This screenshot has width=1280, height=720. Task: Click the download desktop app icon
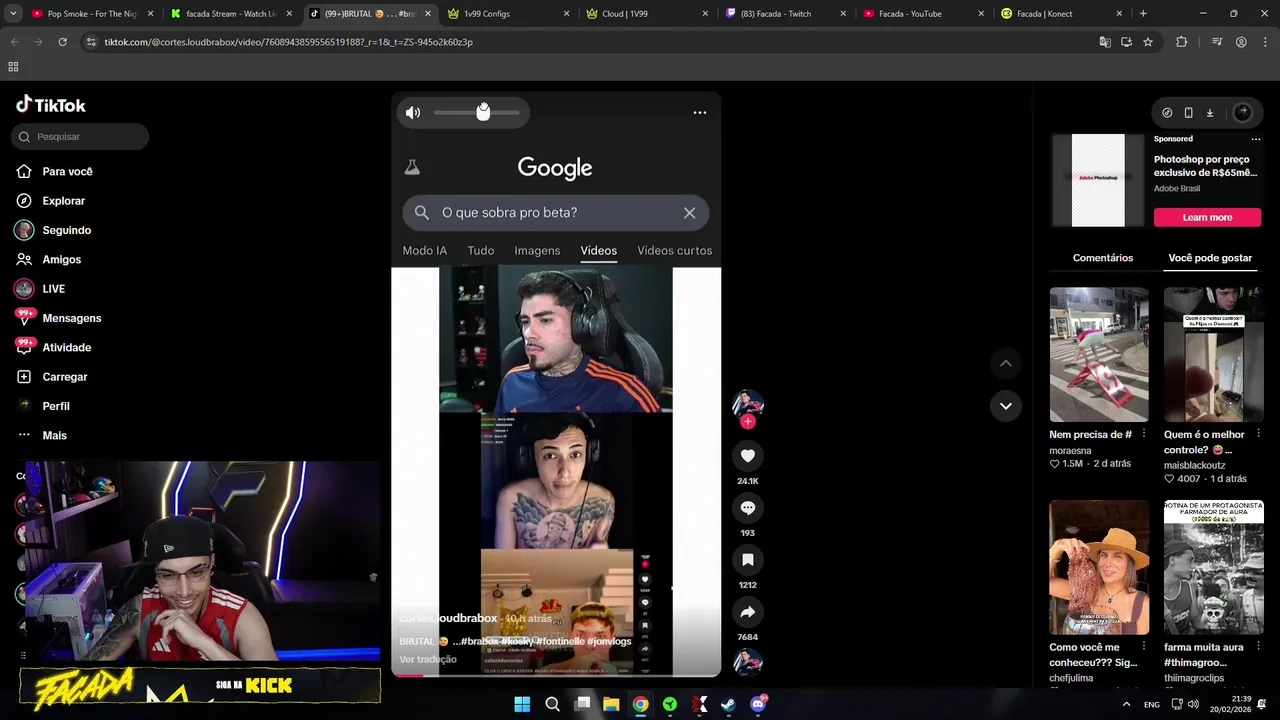tap(1209, 113)
